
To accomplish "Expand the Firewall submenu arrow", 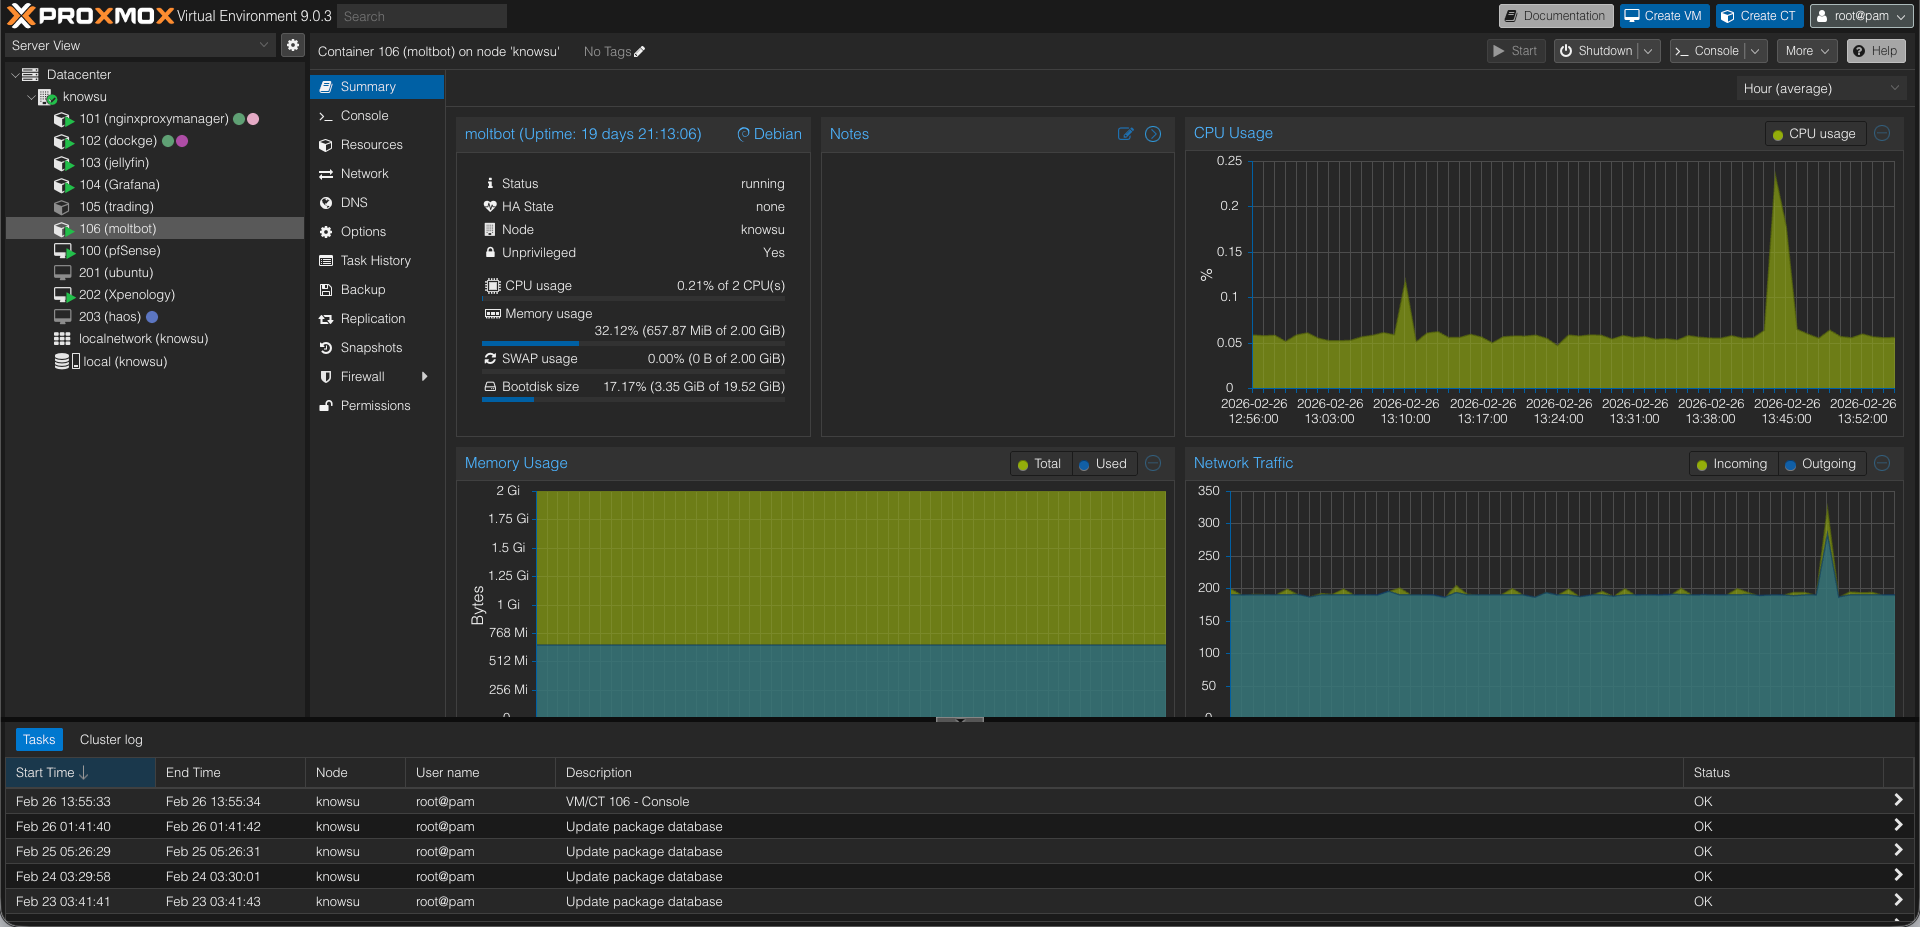I will tap(425, 377).
